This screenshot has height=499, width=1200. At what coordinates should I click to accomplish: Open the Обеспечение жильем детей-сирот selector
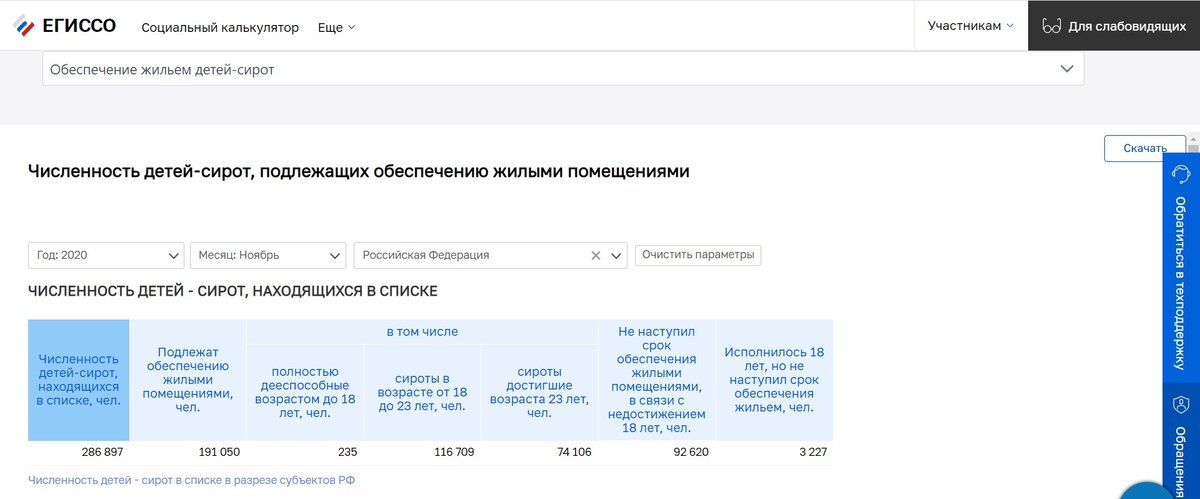(563, 69)
